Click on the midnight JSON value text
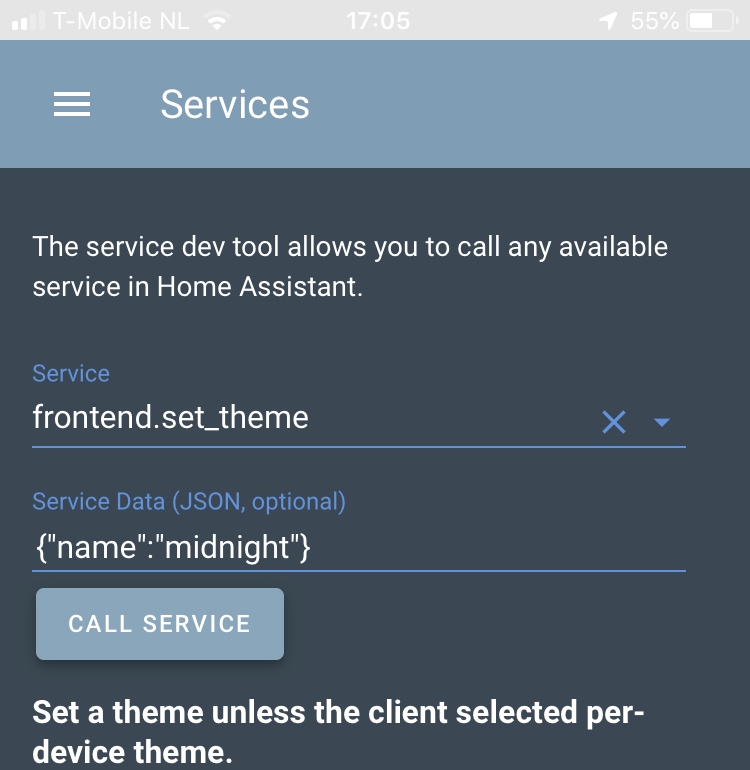 pos(227,548)
